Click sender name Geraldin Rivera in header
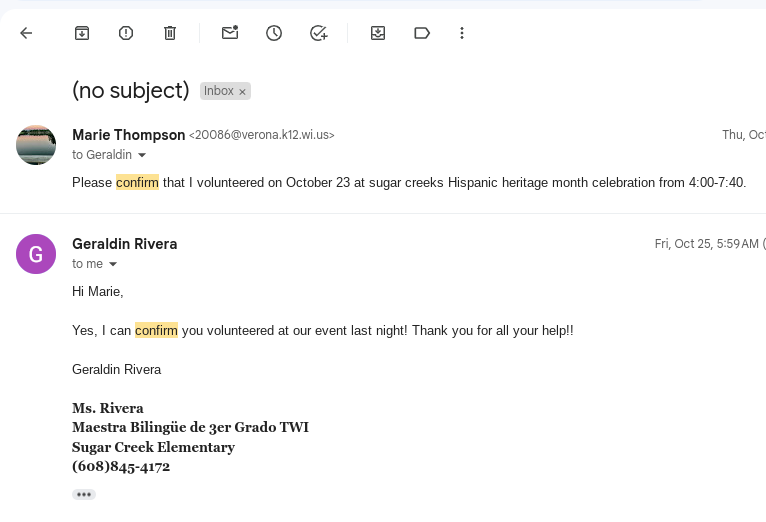 pos(125,244)
